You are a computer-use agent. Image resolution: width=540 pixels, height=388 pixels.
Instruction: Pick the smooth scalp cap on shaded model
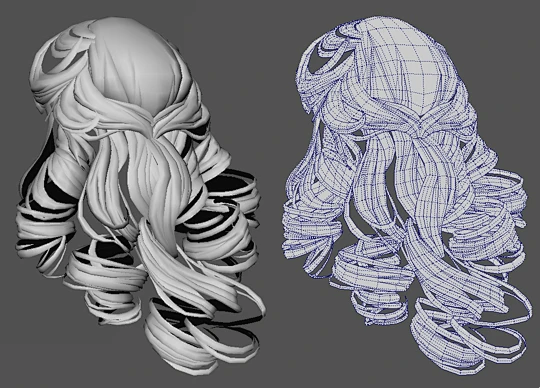[136, 65]
